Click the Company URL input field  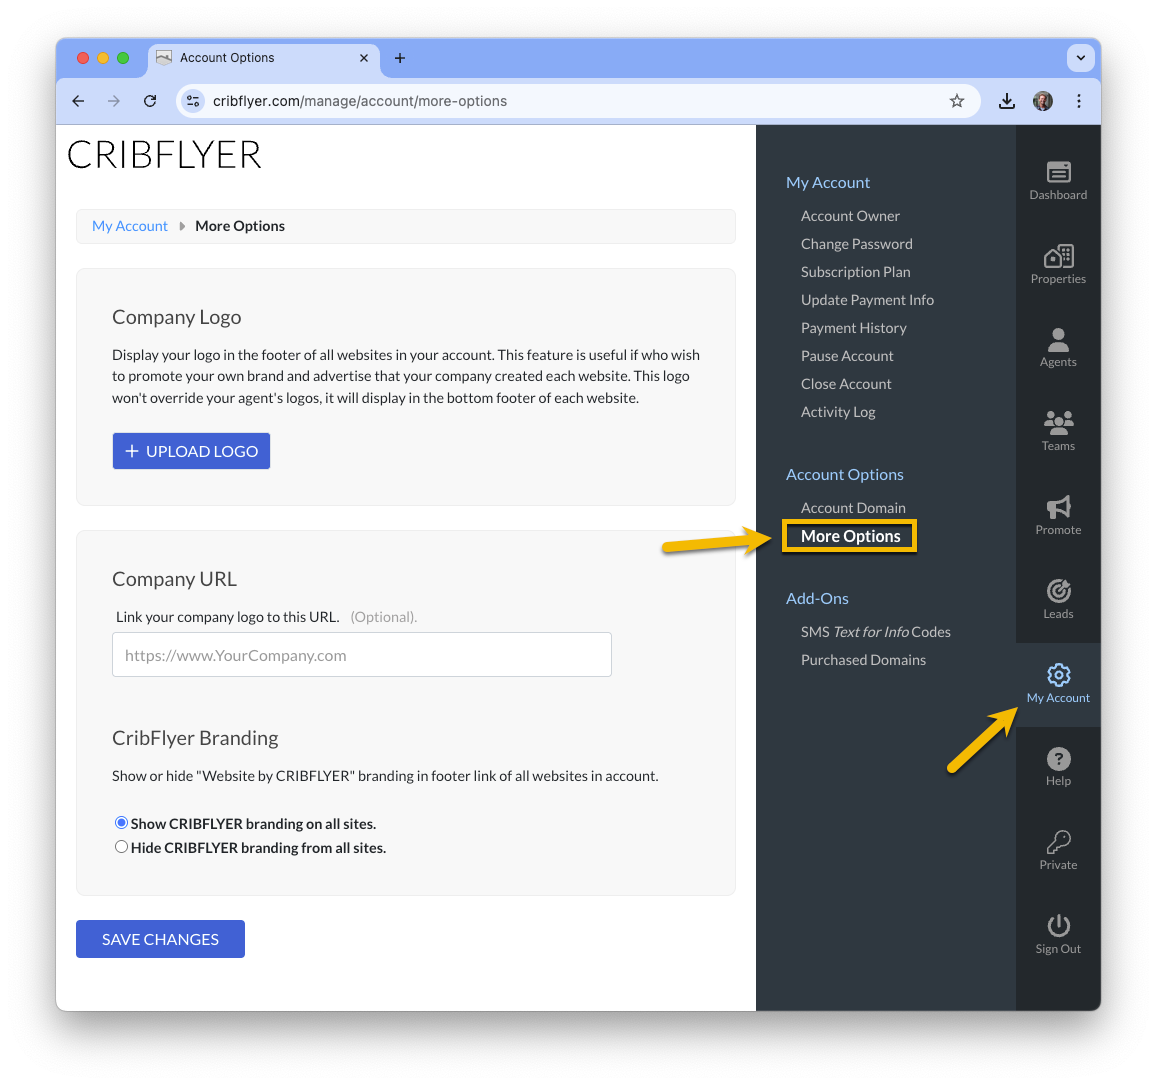[x=362, y=655]
